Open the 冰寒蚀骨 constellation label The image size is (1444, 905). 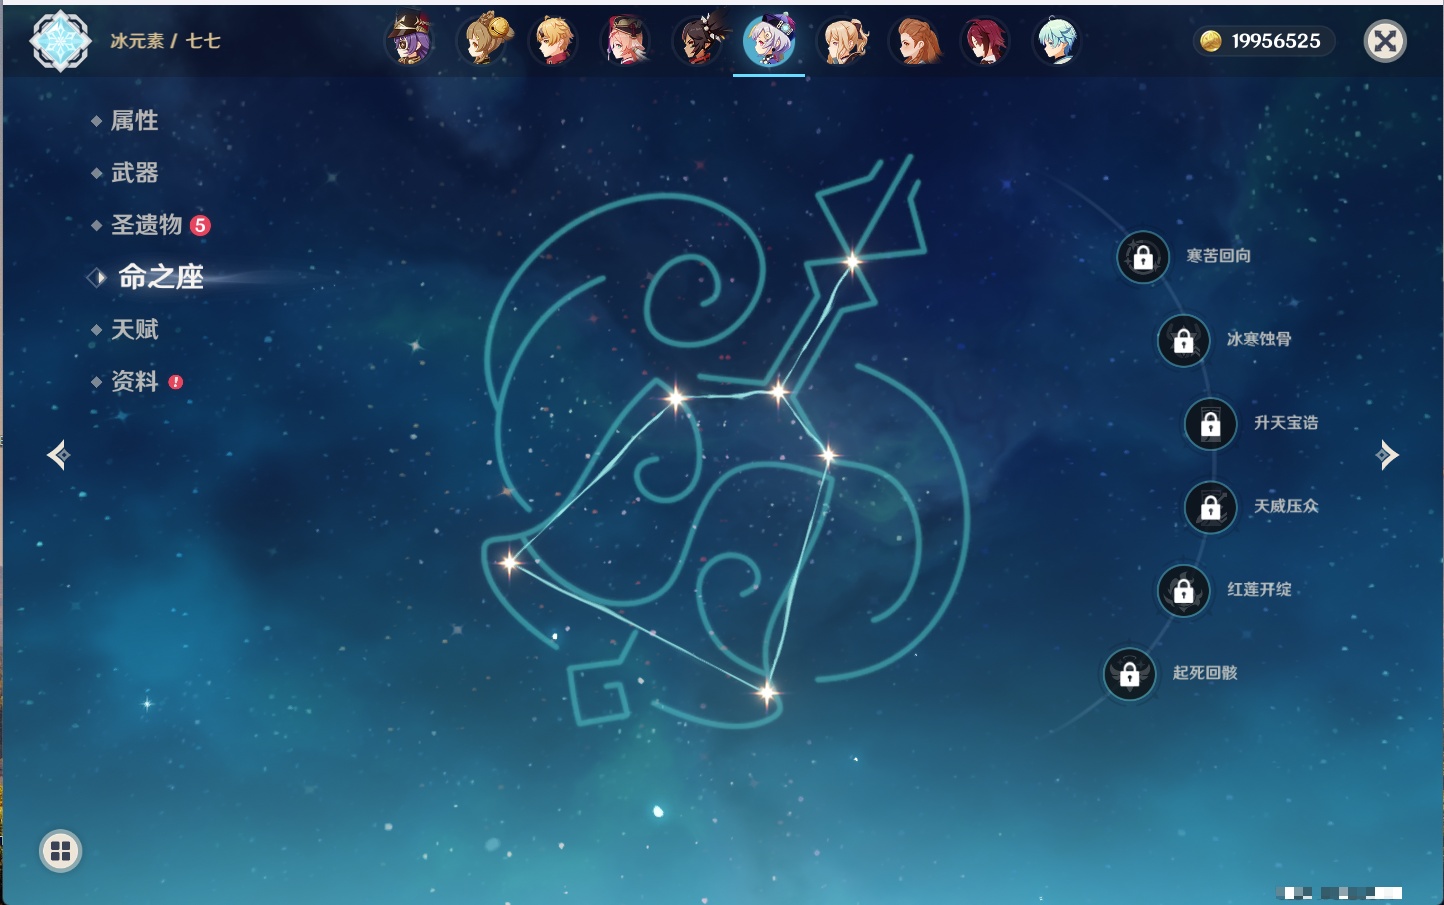click(1259, 339)
